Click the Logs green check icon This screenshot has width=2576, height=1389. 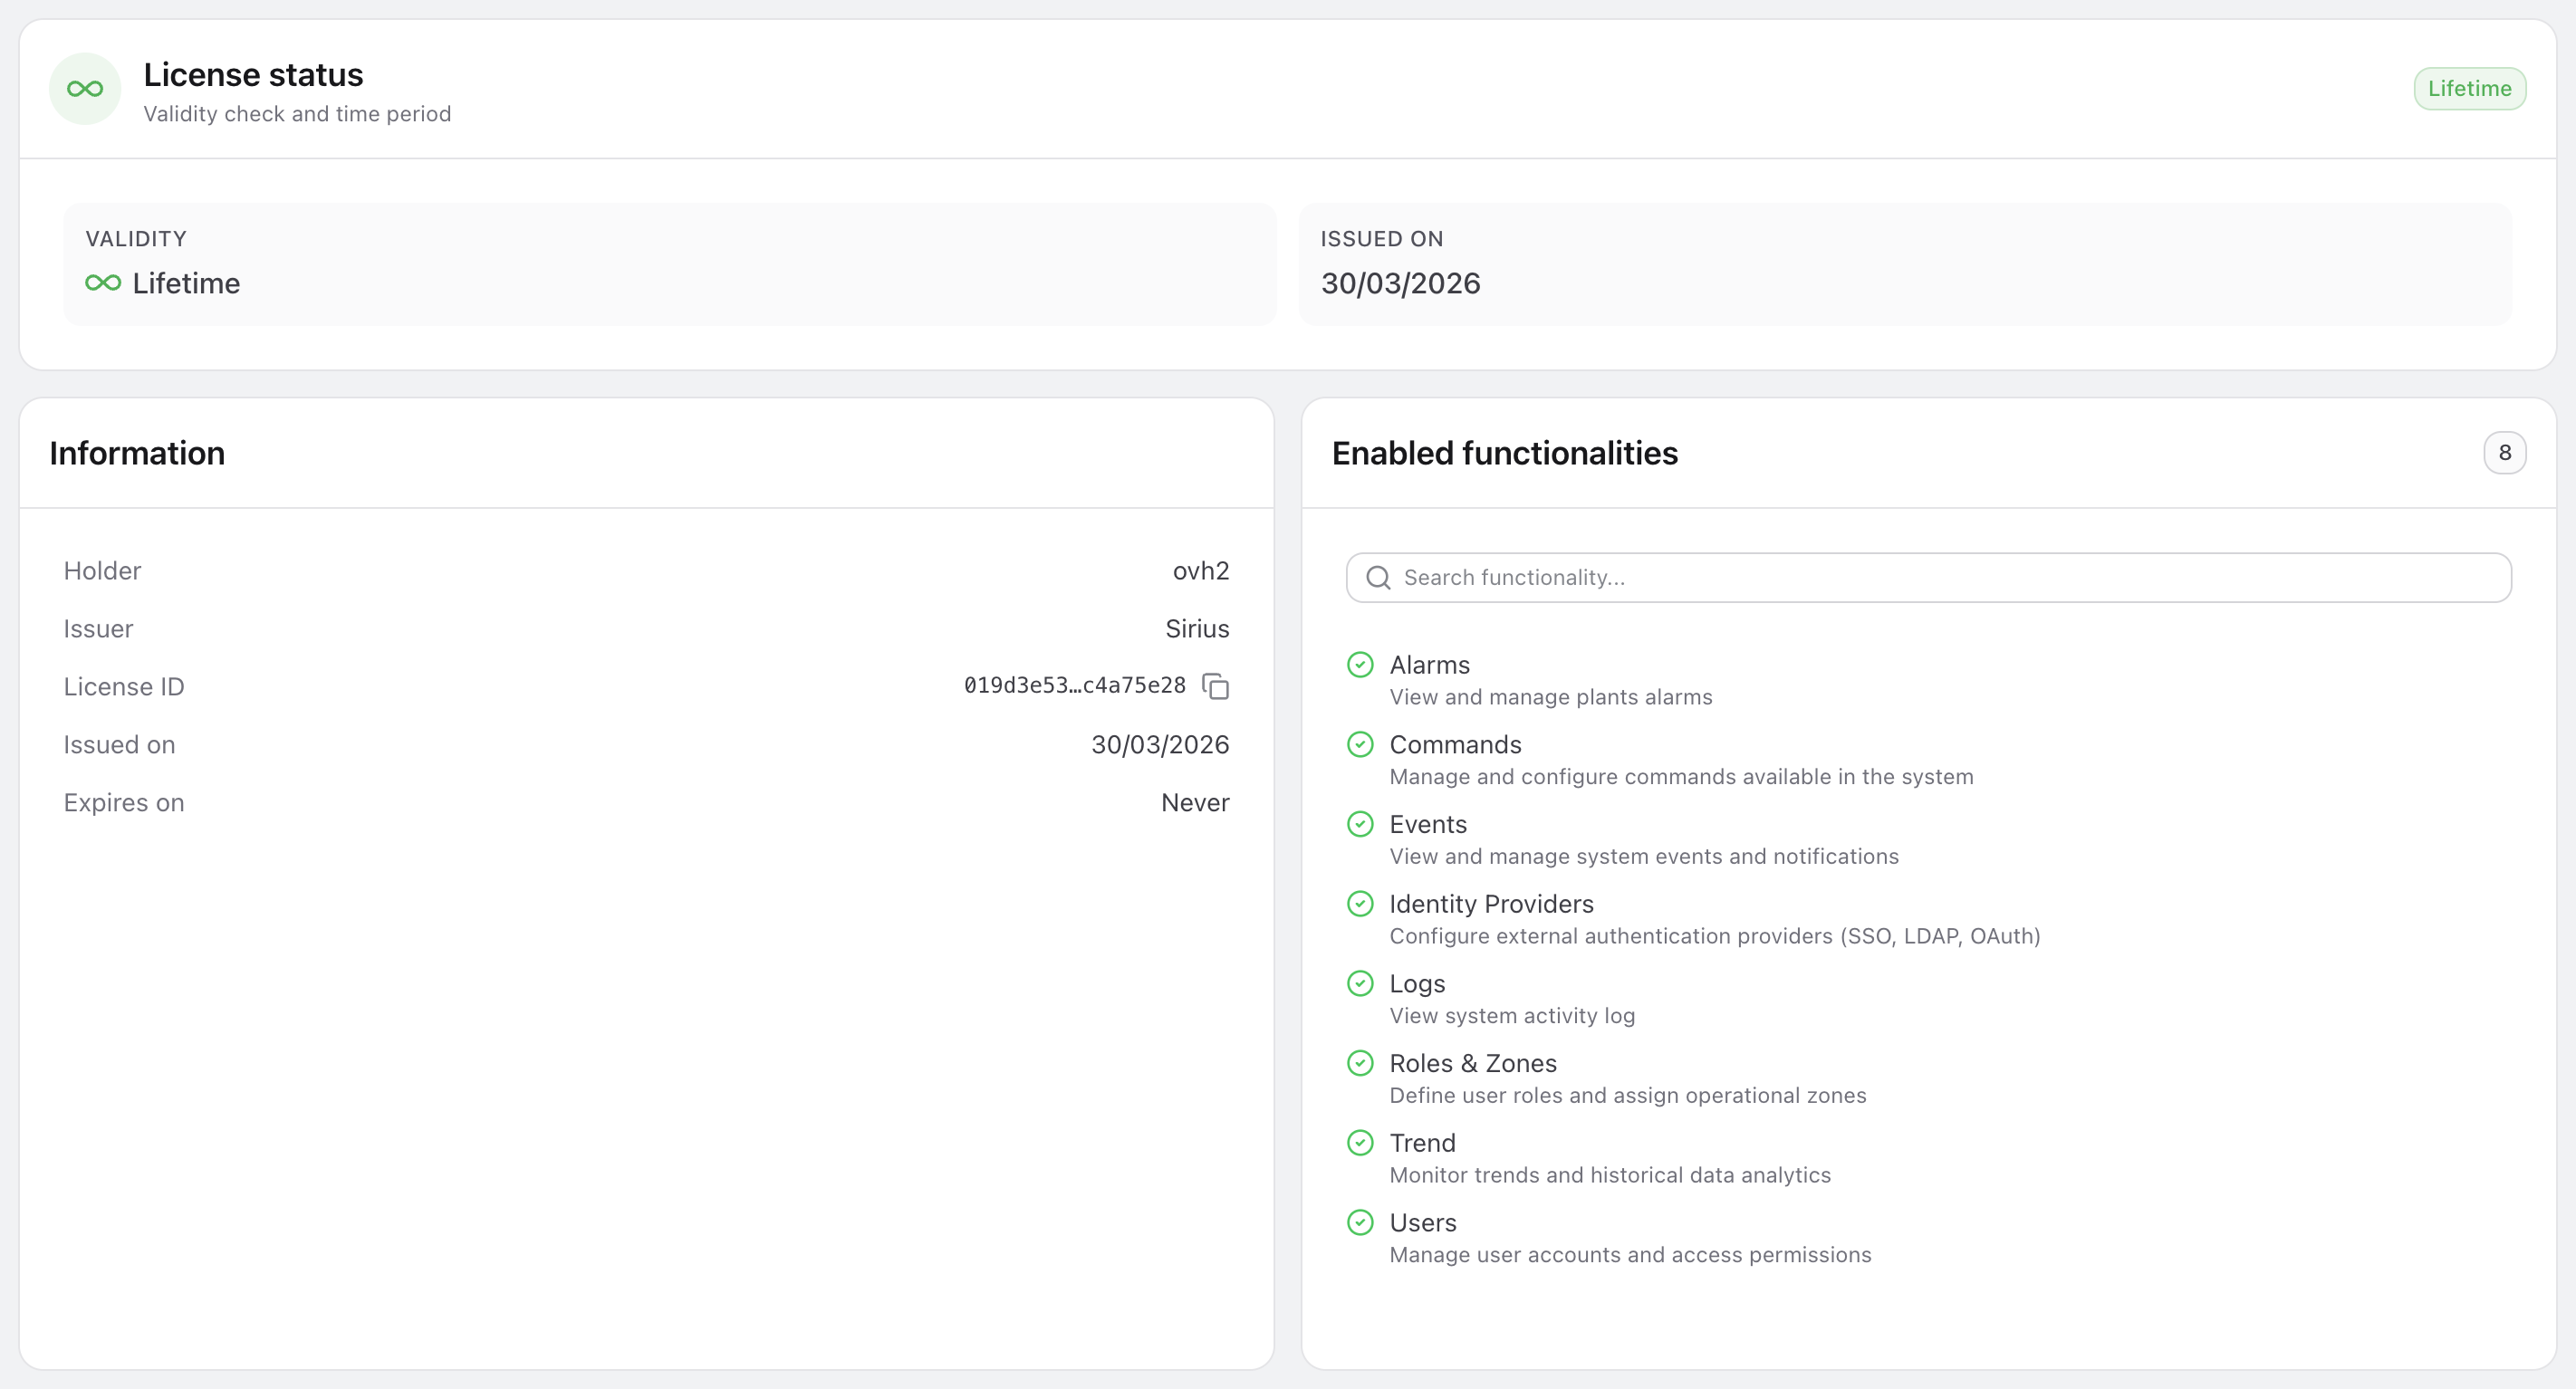coord(1360,984)
